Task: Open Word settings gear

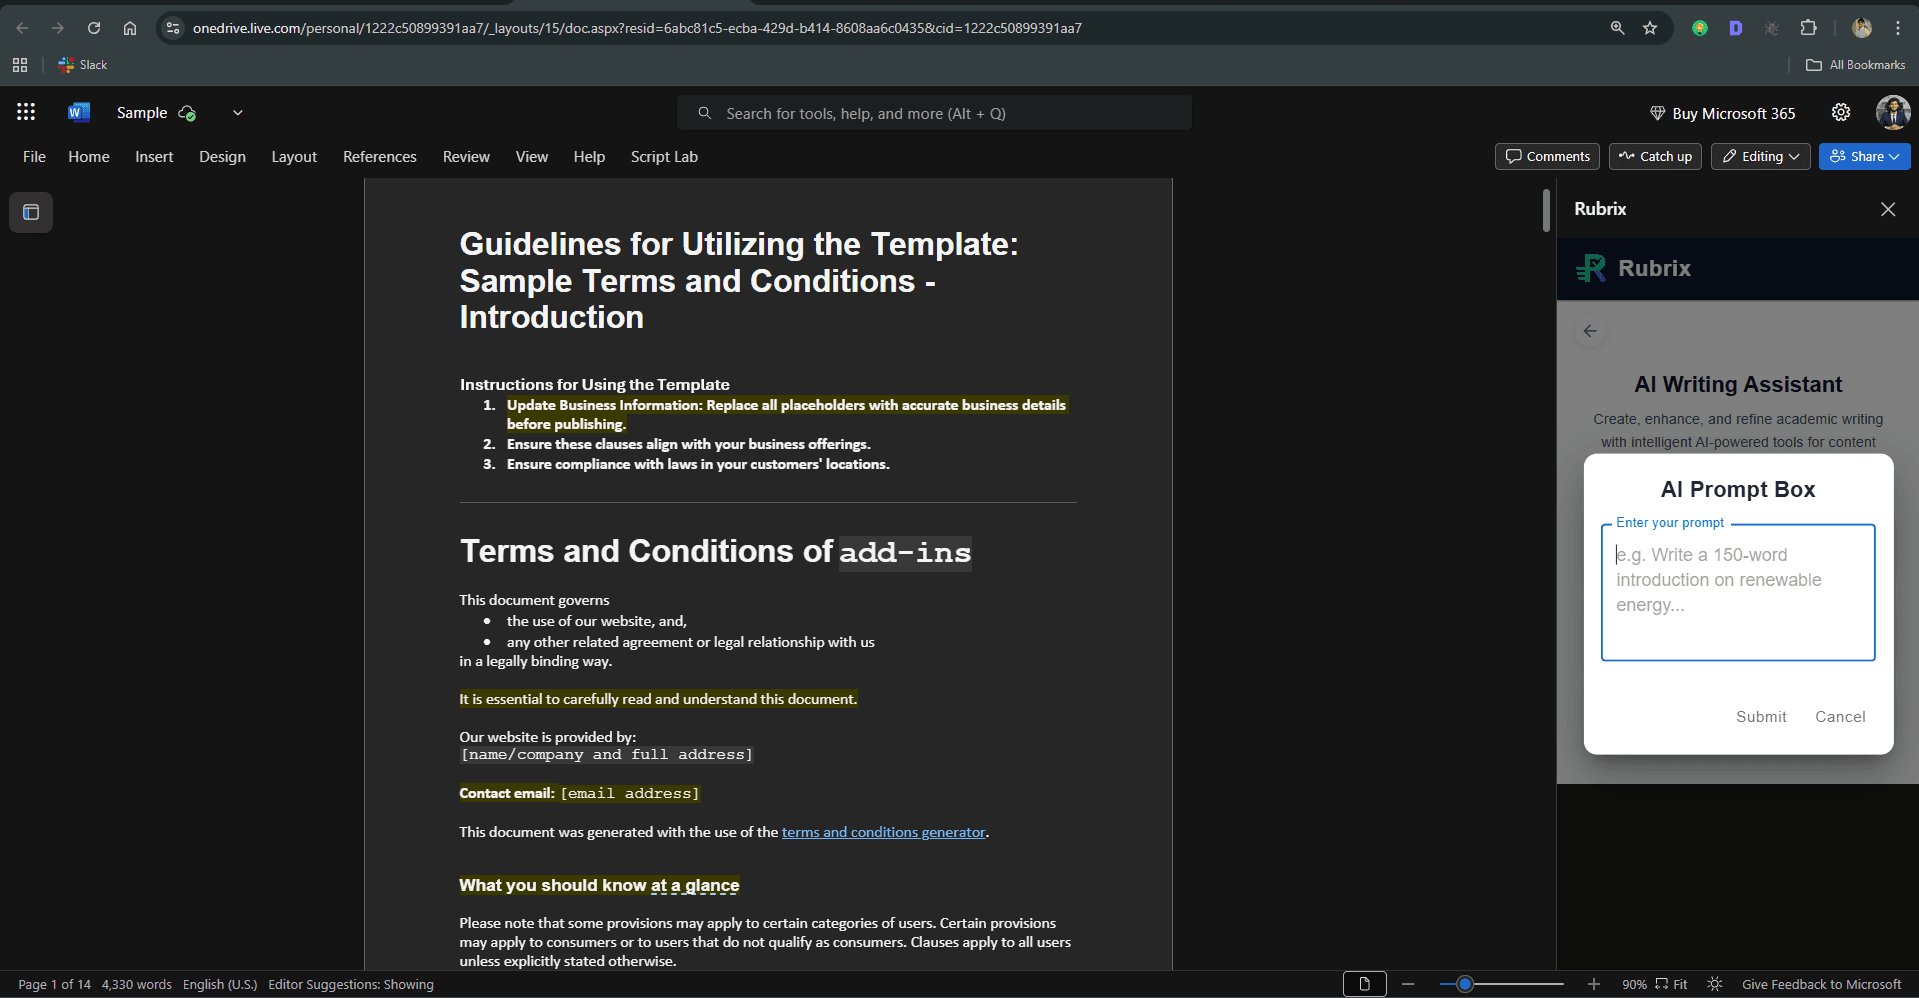Action: (x=1841, y=113)
